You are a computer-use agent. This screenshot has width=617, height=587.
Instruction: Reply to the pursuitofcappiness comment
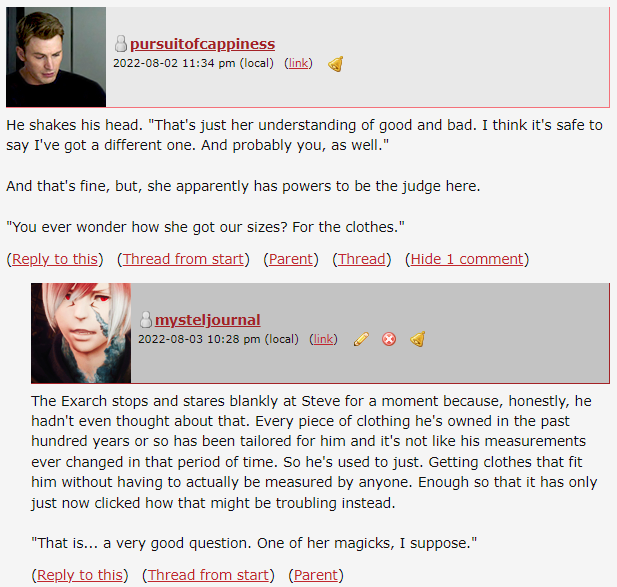[55, 259]
